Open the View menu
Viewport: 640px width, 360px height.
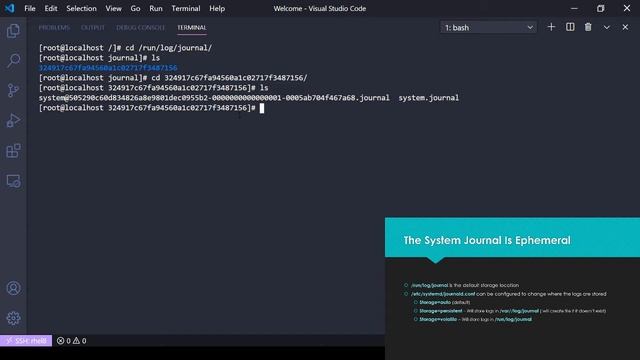[113, 9]
